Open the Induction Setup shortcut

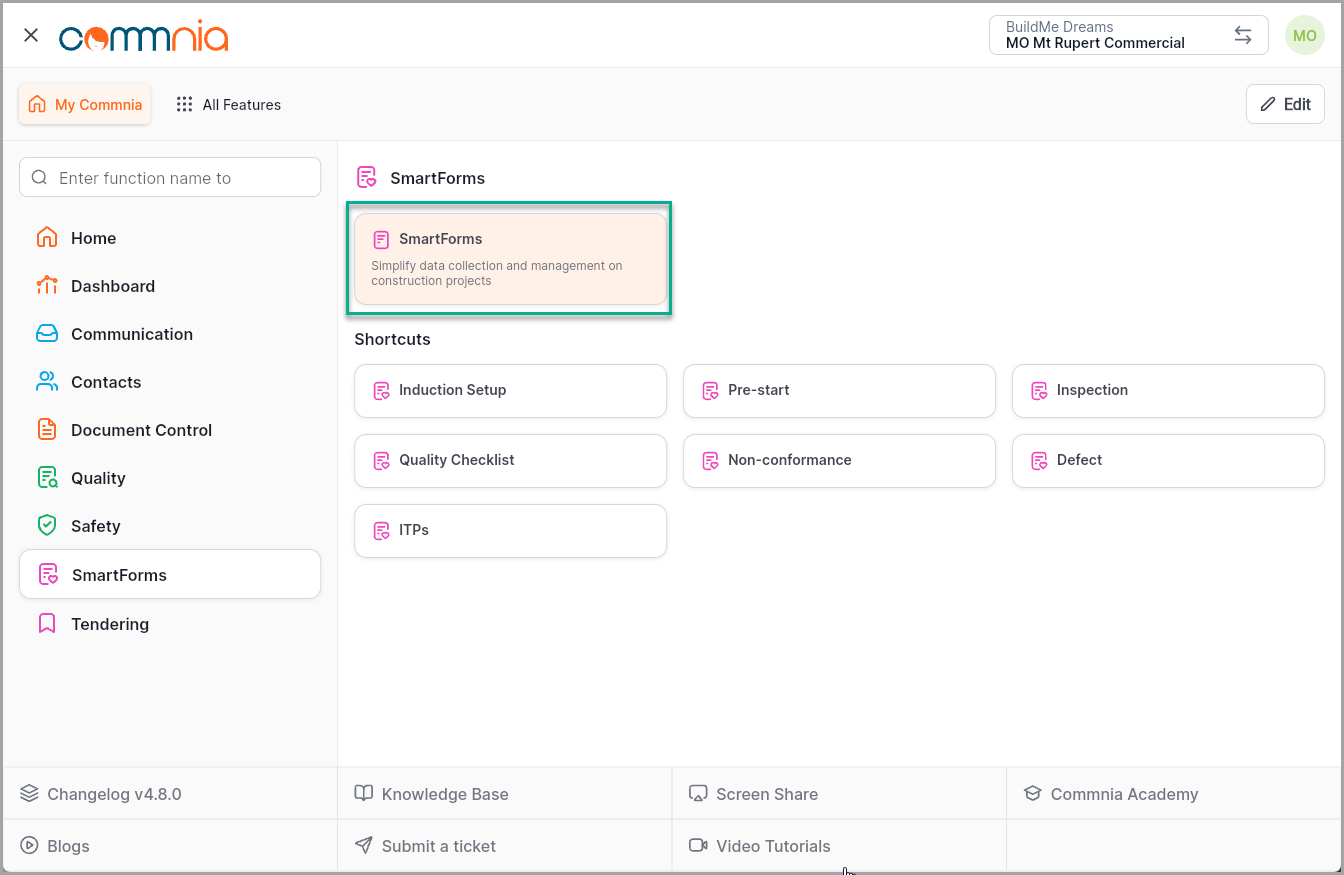point(510,390)
